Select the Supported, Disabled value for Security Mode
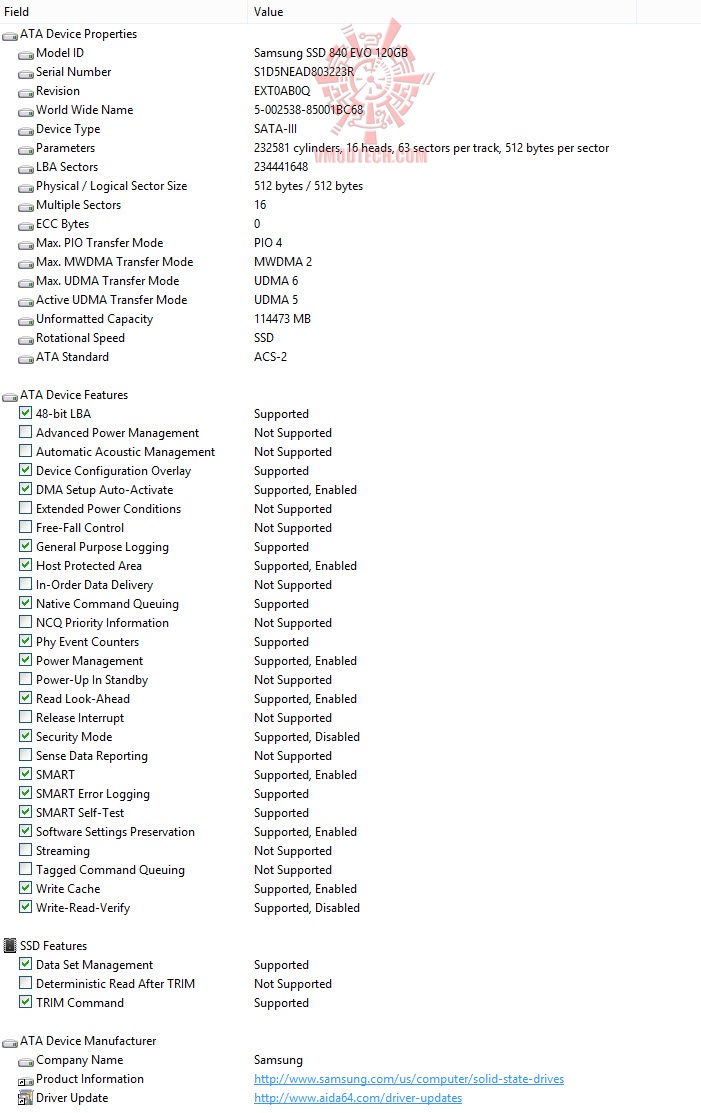701x1113 pixels. 307,737
